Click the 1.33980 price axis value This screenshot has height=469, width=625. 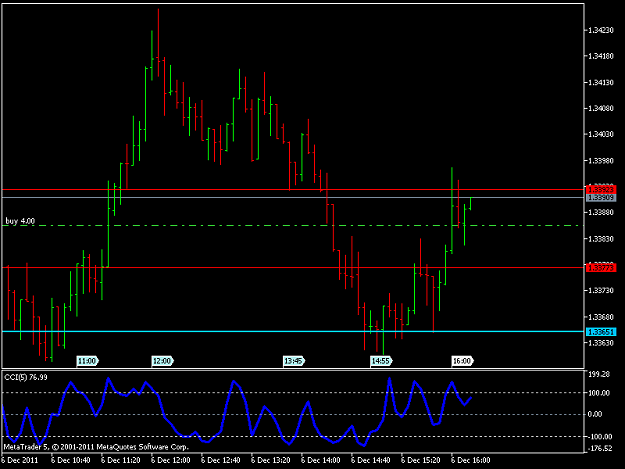(x=601, y=161)
